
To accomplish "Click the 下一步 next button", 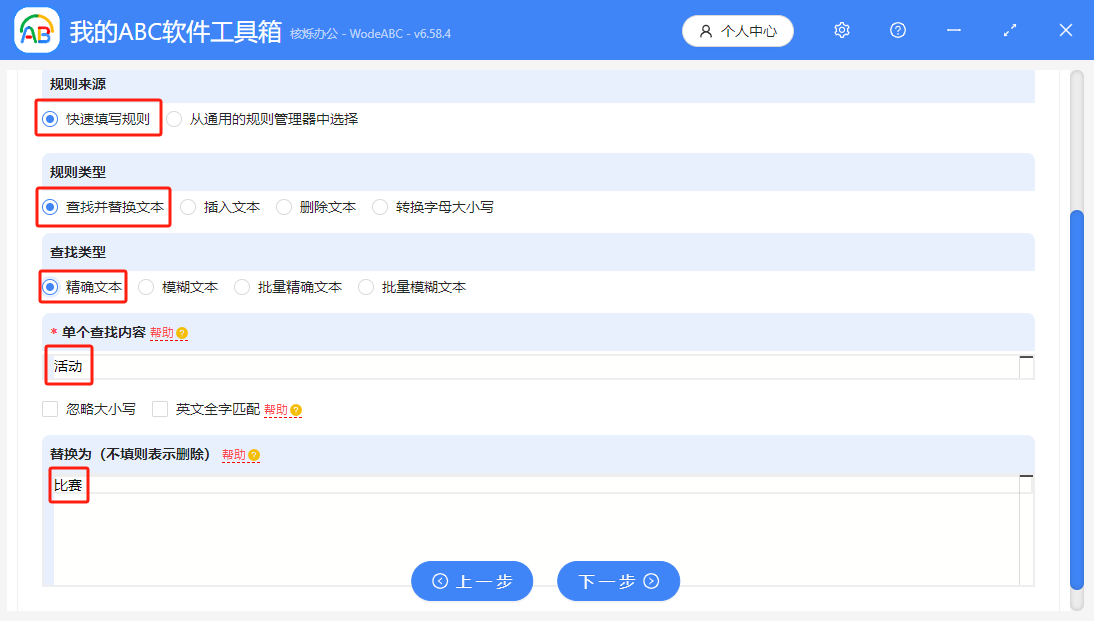I will coord(618,581).
